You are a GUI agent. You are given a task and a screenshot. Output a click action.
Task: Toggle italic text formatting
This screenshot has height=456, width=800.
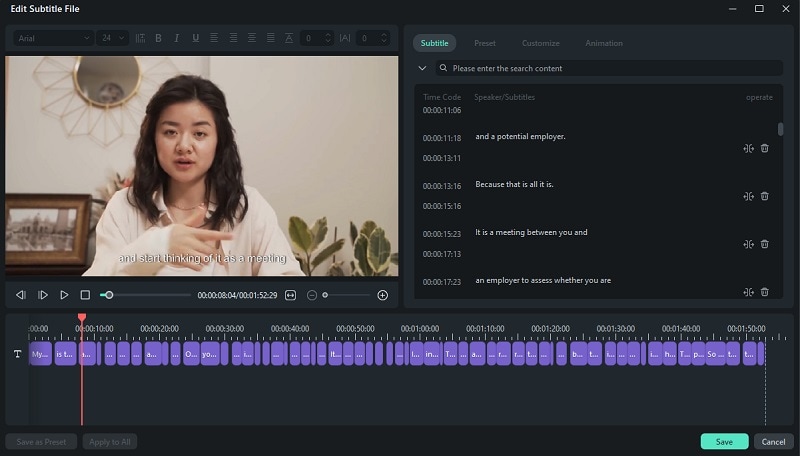[x=177, y=38]
